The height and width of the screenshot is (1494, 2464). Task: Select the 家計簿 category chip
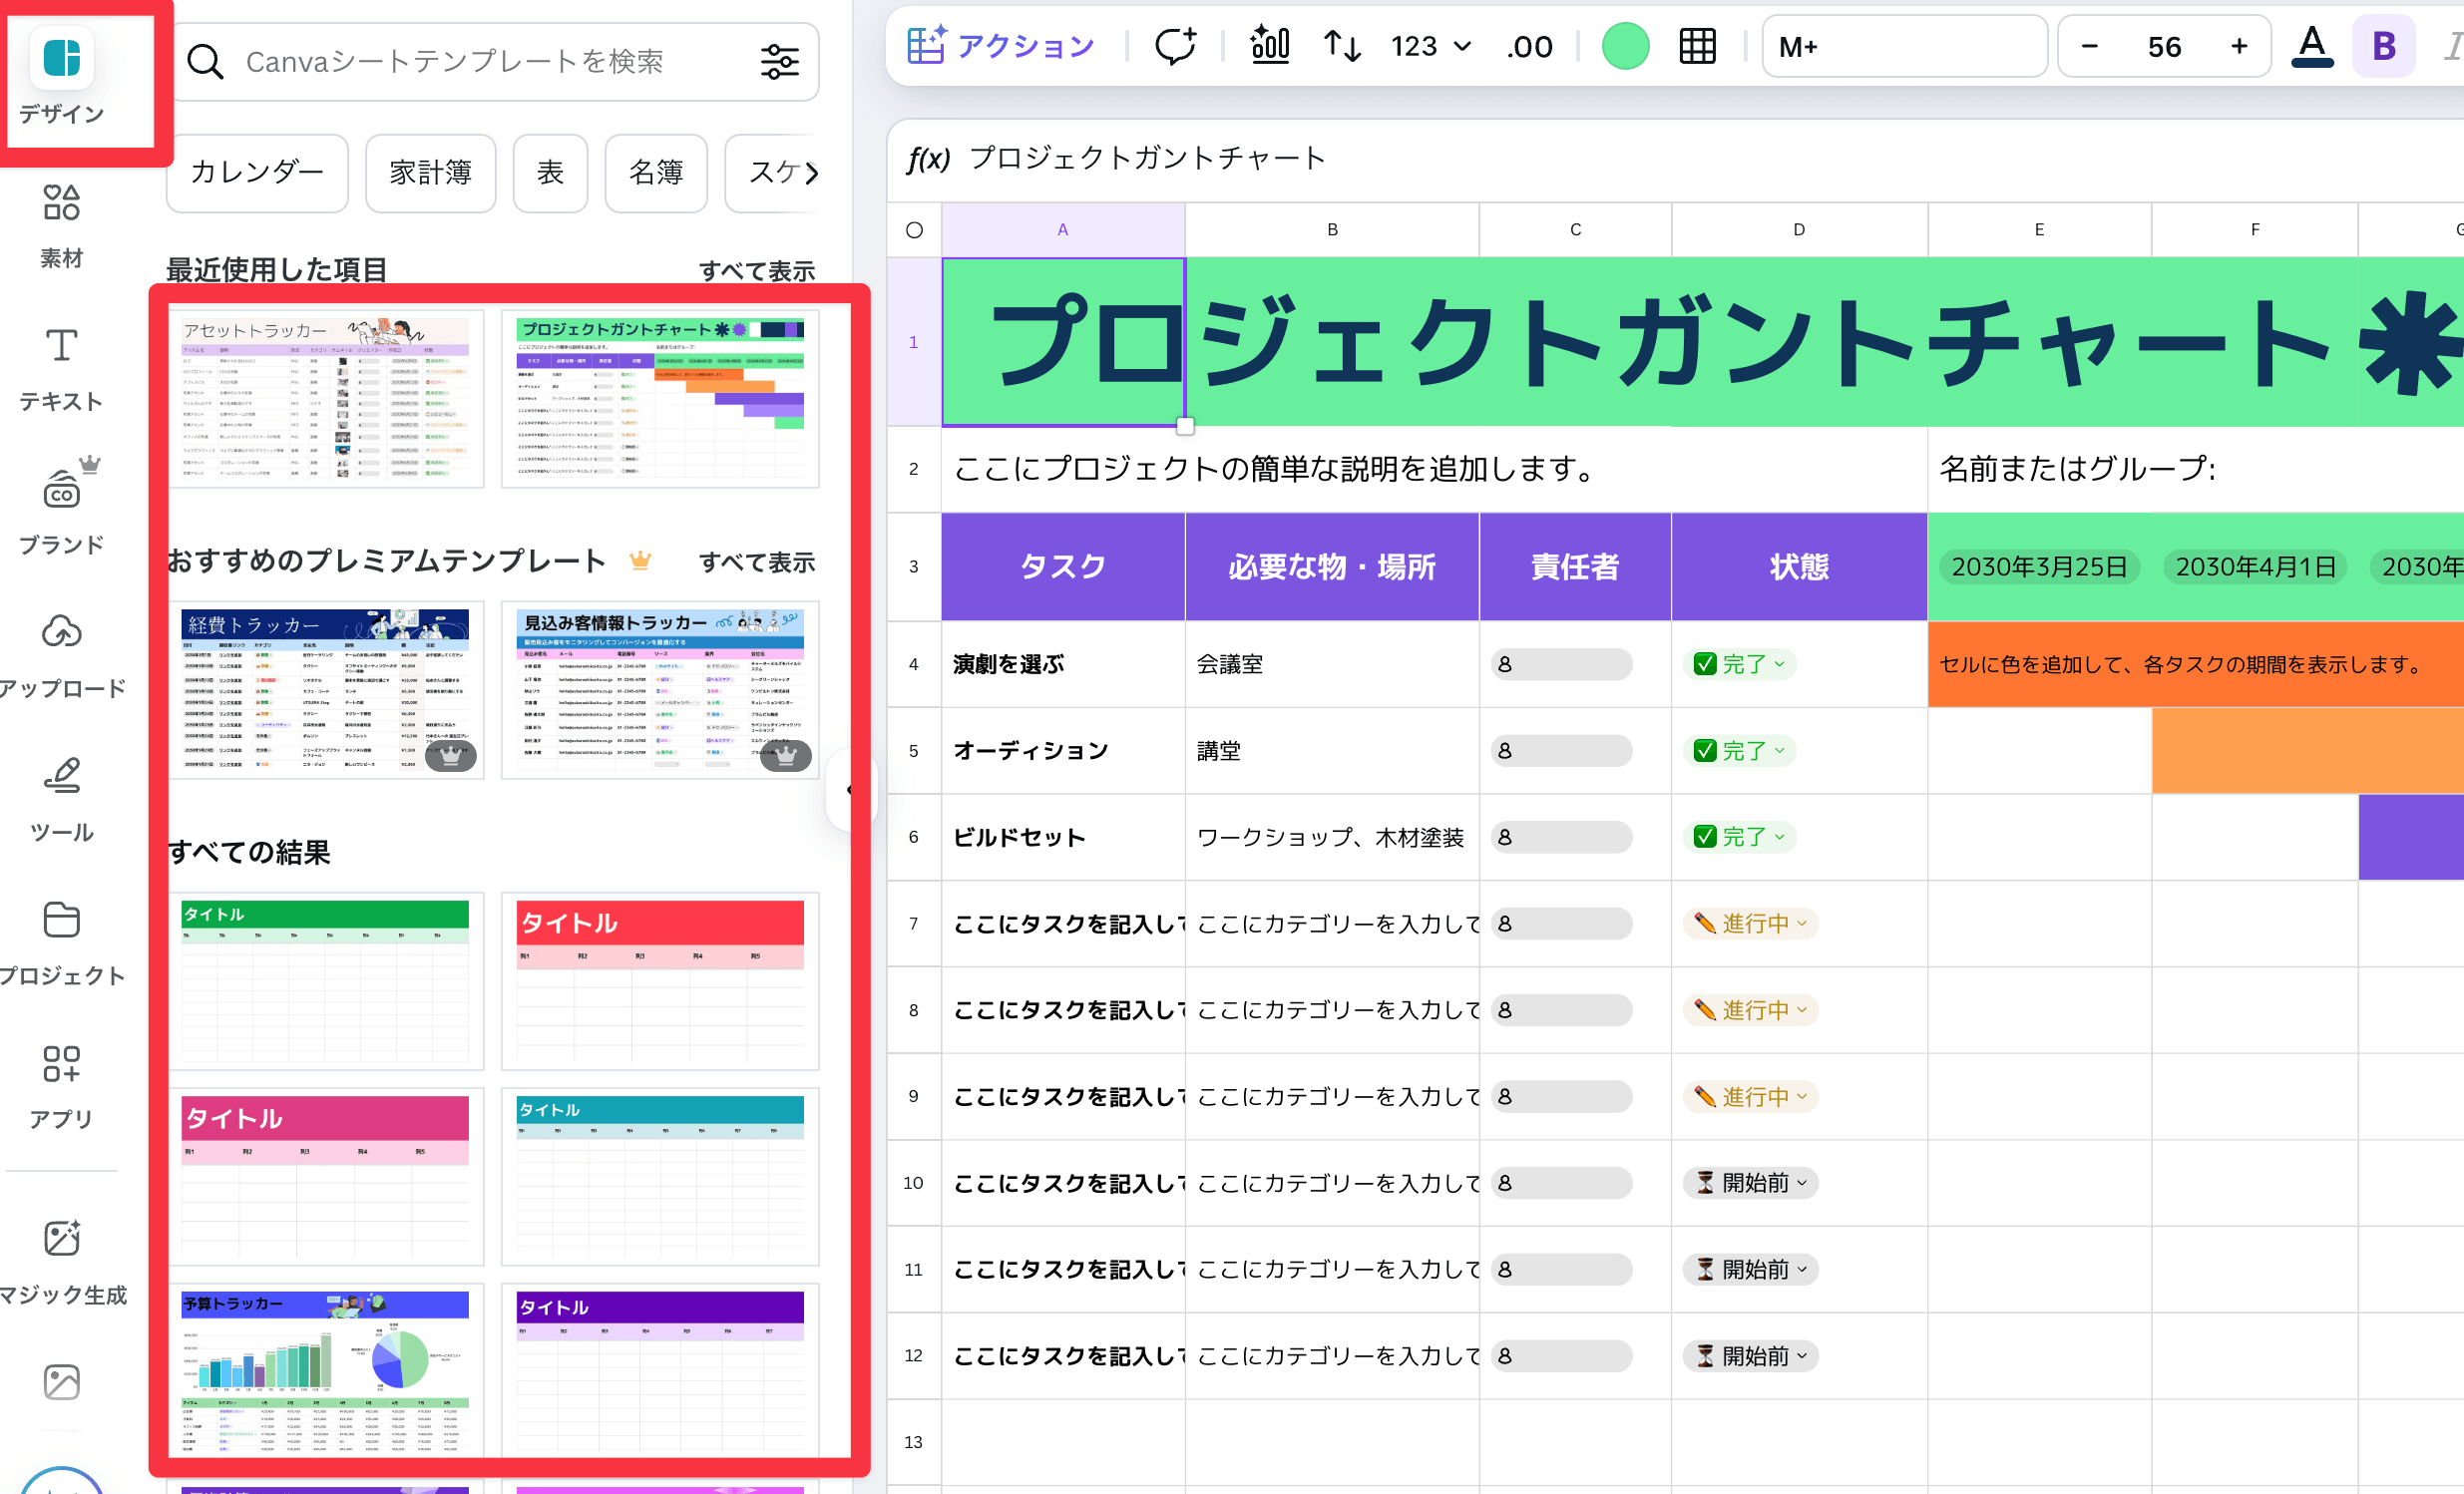tap(430, 172)
